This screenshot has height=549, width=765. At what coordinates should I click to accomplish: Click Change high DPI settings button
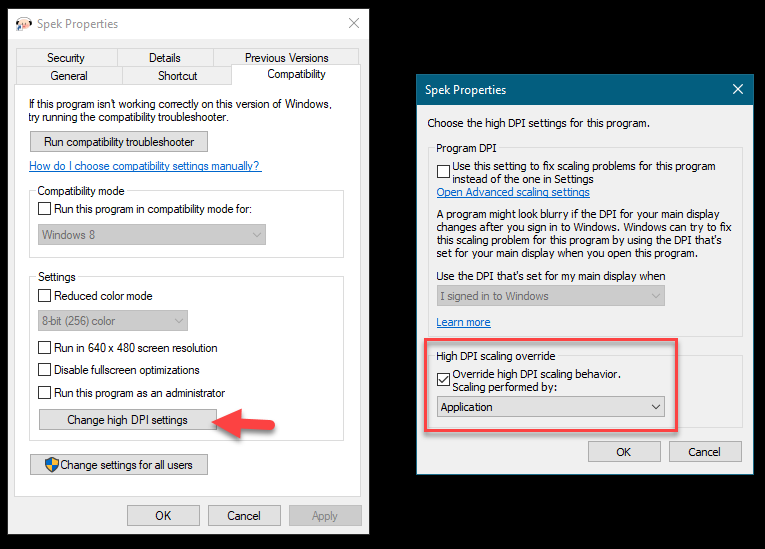pyautogui.click(x=127, y=420)
